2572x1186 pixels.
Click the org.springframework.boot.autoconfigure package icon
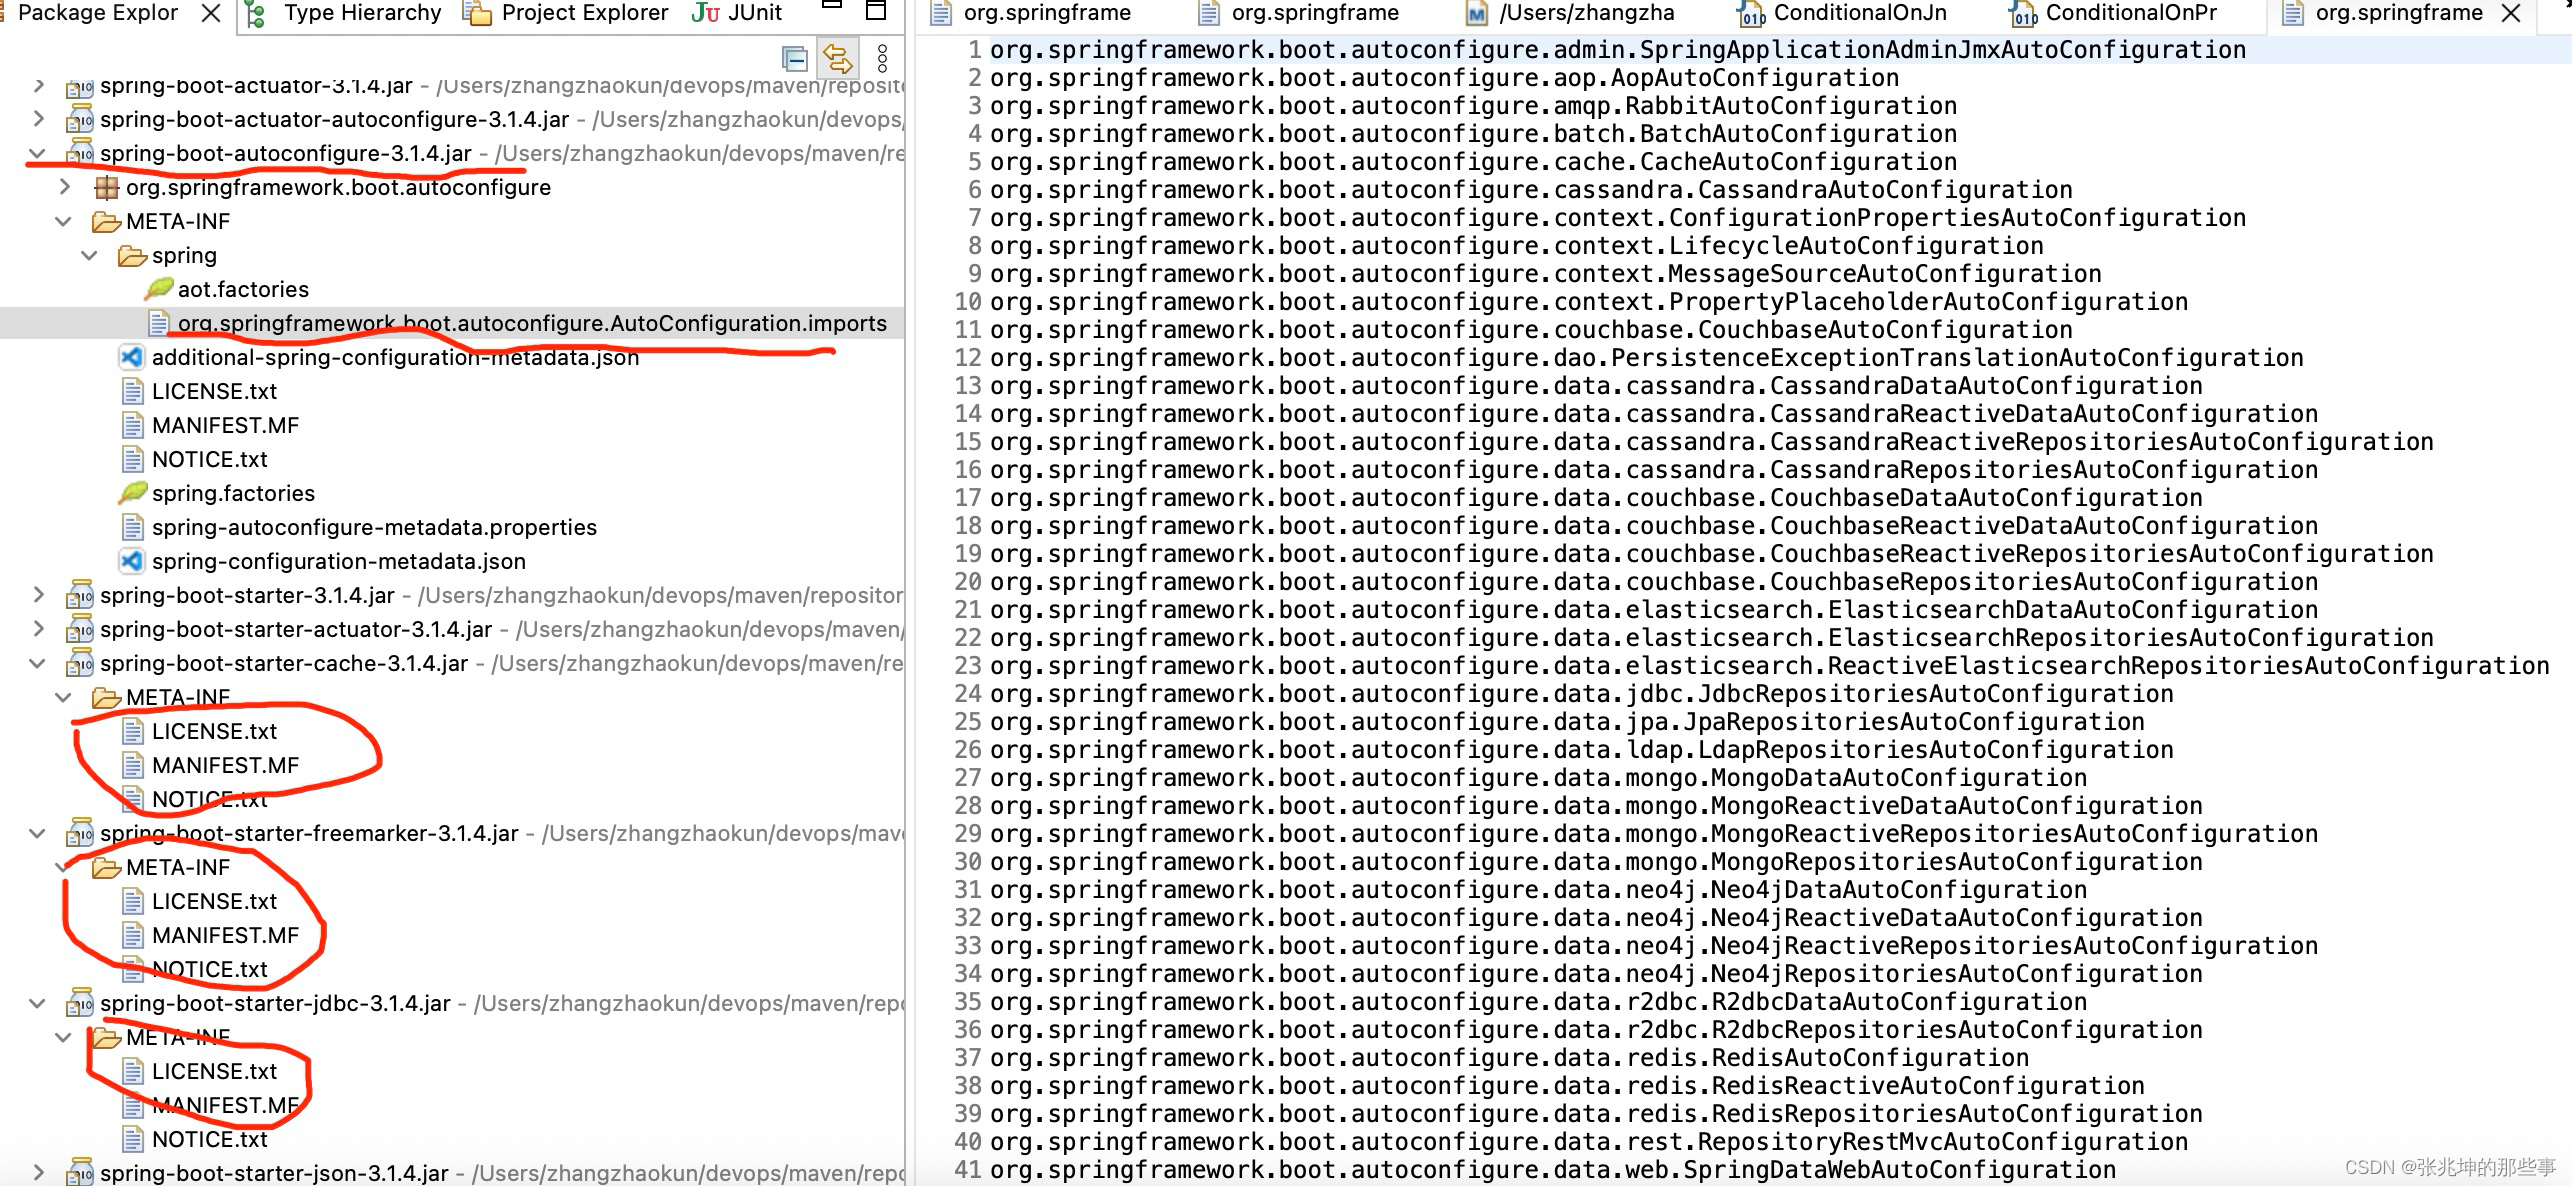pos(106,187)
